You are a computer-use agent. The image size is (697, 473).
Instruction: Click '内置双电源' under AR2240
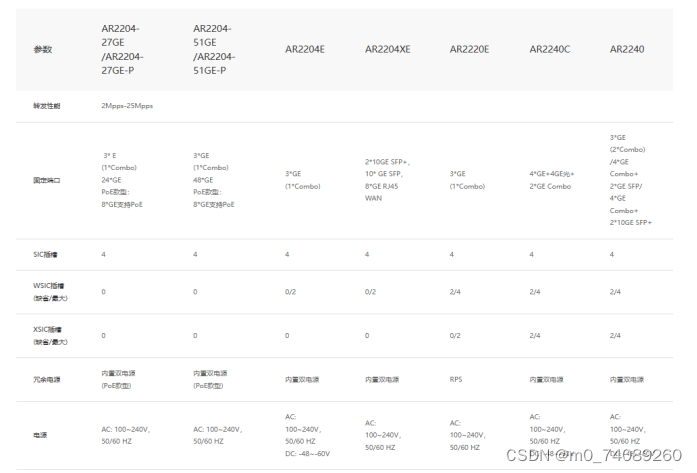tap(627, 380)
